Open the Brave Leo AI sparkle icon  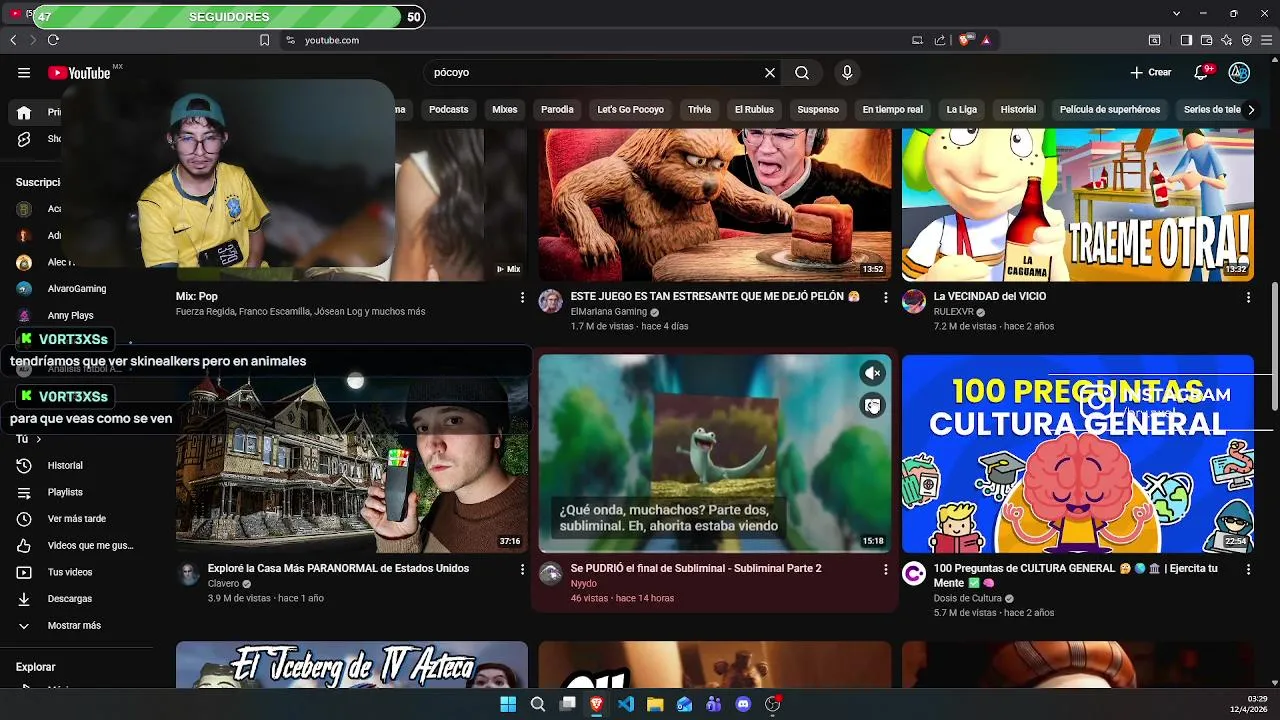point(1226,40)
